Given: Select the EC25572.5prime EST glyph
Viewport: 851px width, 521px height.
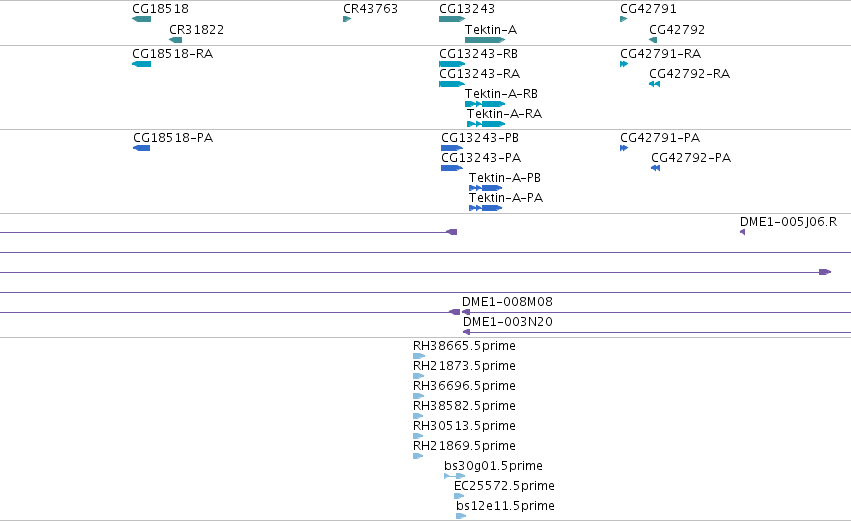Looking at the screenshot, I should coord(459,496).
